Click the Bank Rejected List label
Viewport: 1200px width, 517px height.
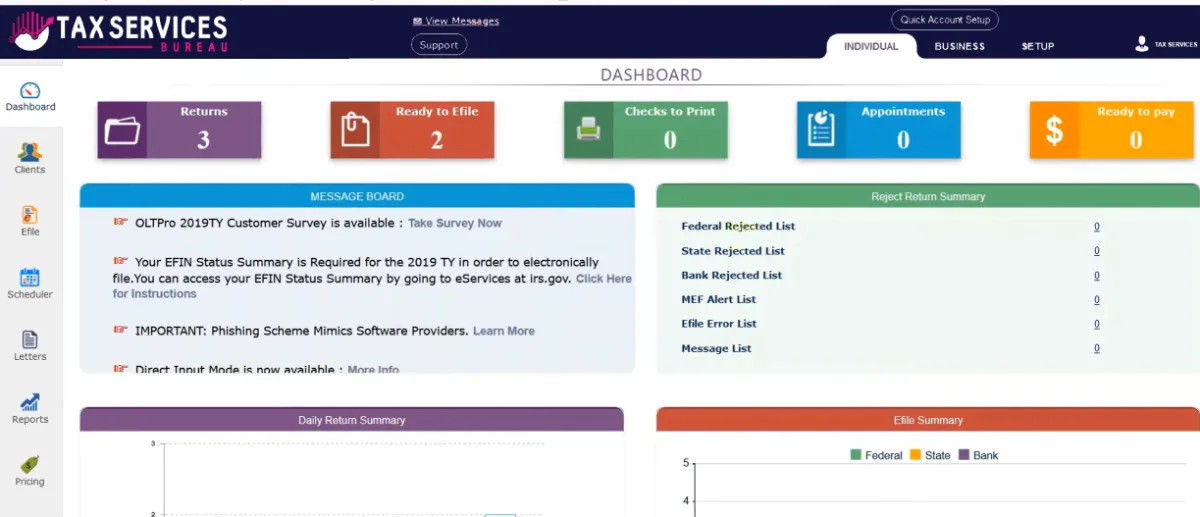pyautogui.click(x=732, y=275)
